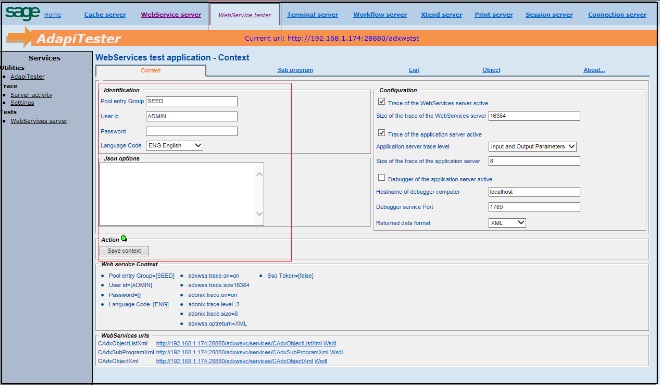Select the Context sub-tab

click(x=151, y=70)
